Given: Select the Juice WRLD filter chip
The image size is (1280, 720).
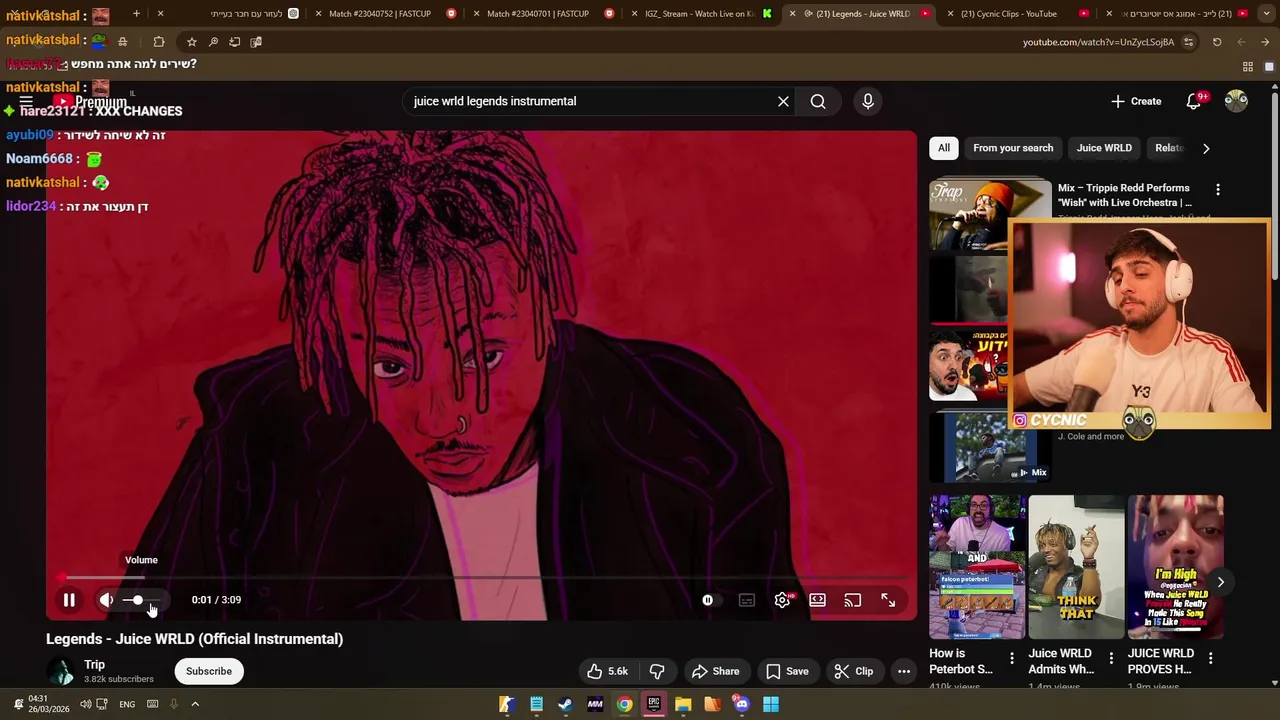Looking at the screenshot, I should [x=1104, y=148].
